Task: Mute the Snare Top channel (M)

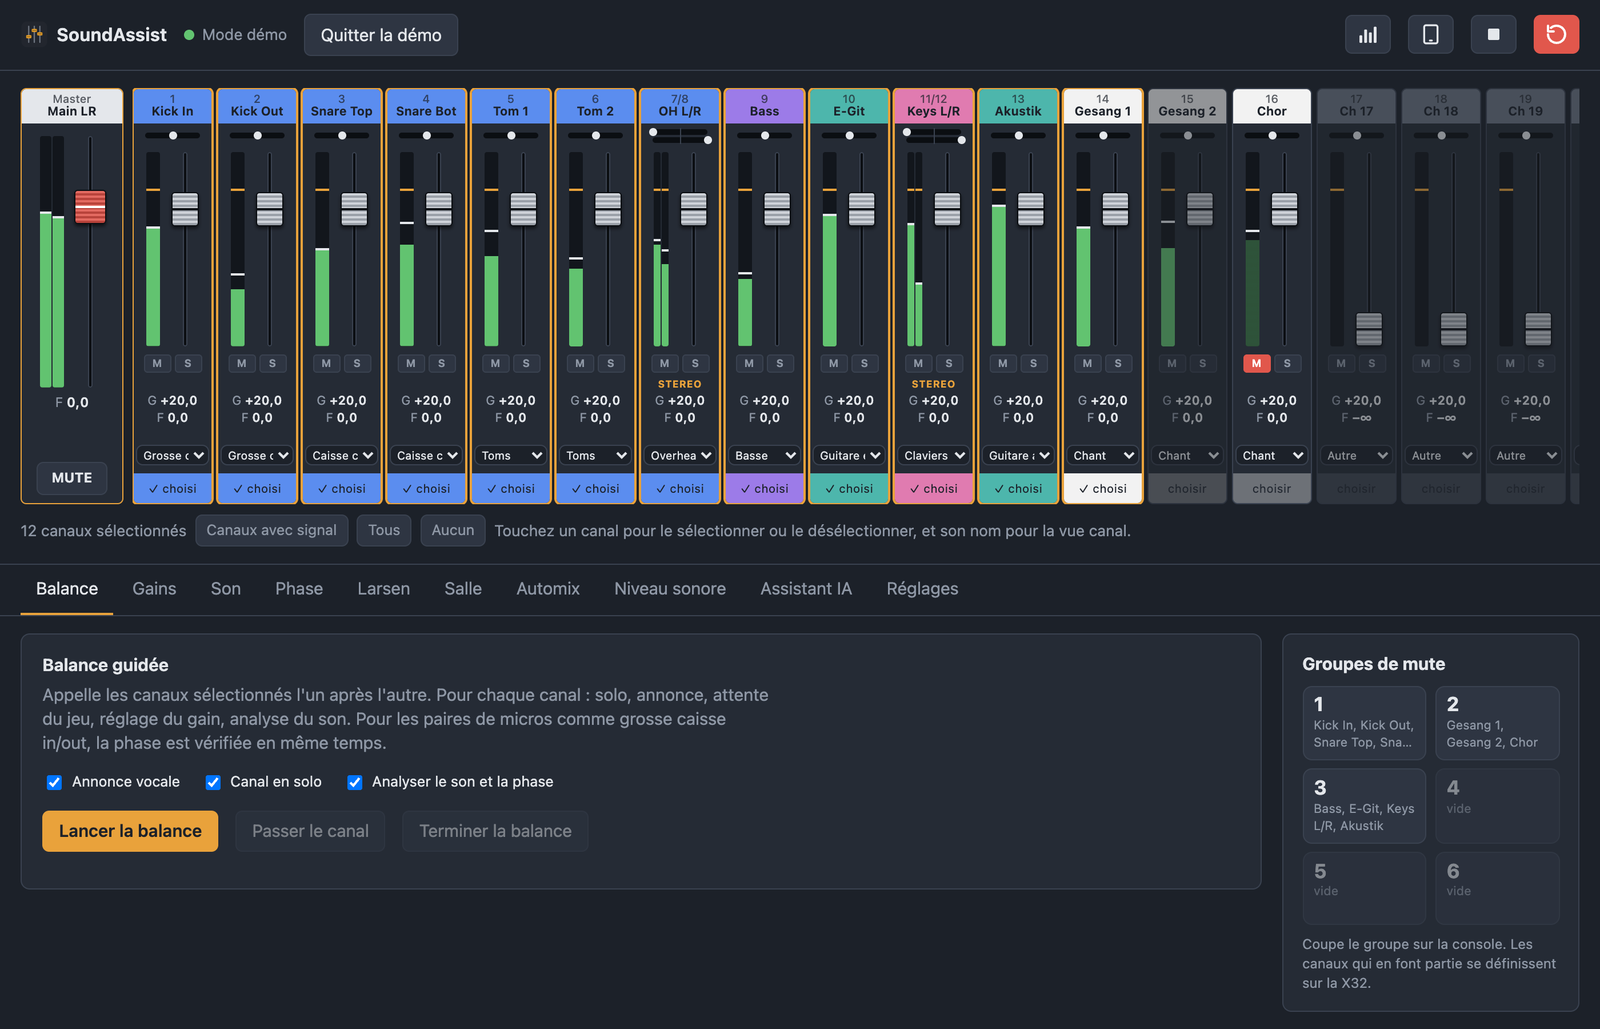Action: click(326, 363)
